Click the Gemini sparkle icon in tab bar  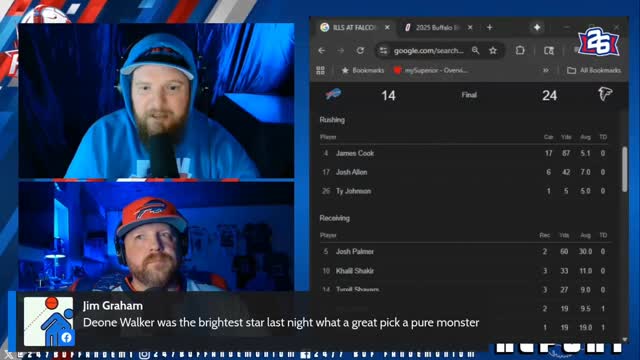point(537,27)
